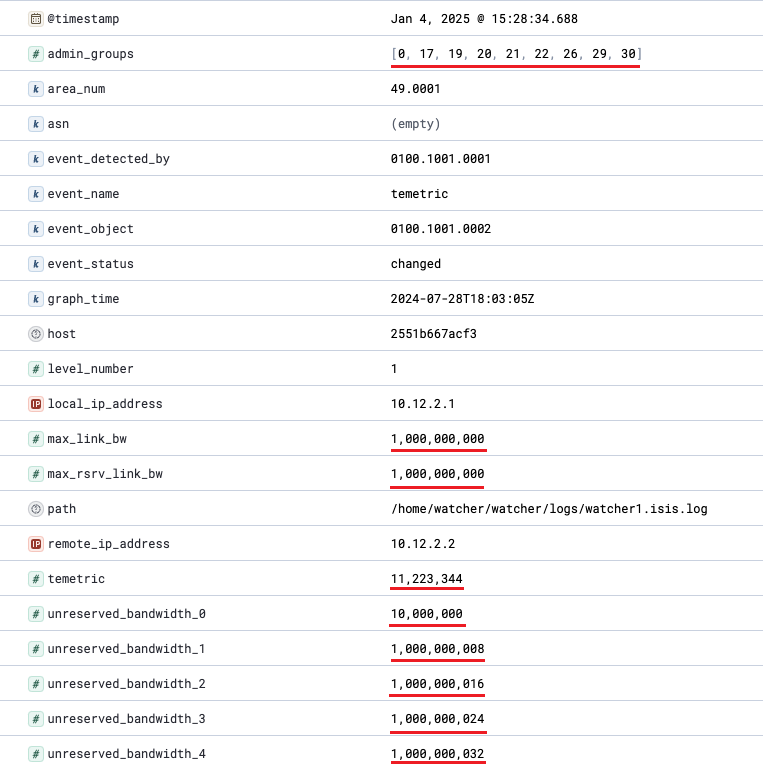Click the value 1,000,000,008
763x765 pixels.
click(437, 649)
